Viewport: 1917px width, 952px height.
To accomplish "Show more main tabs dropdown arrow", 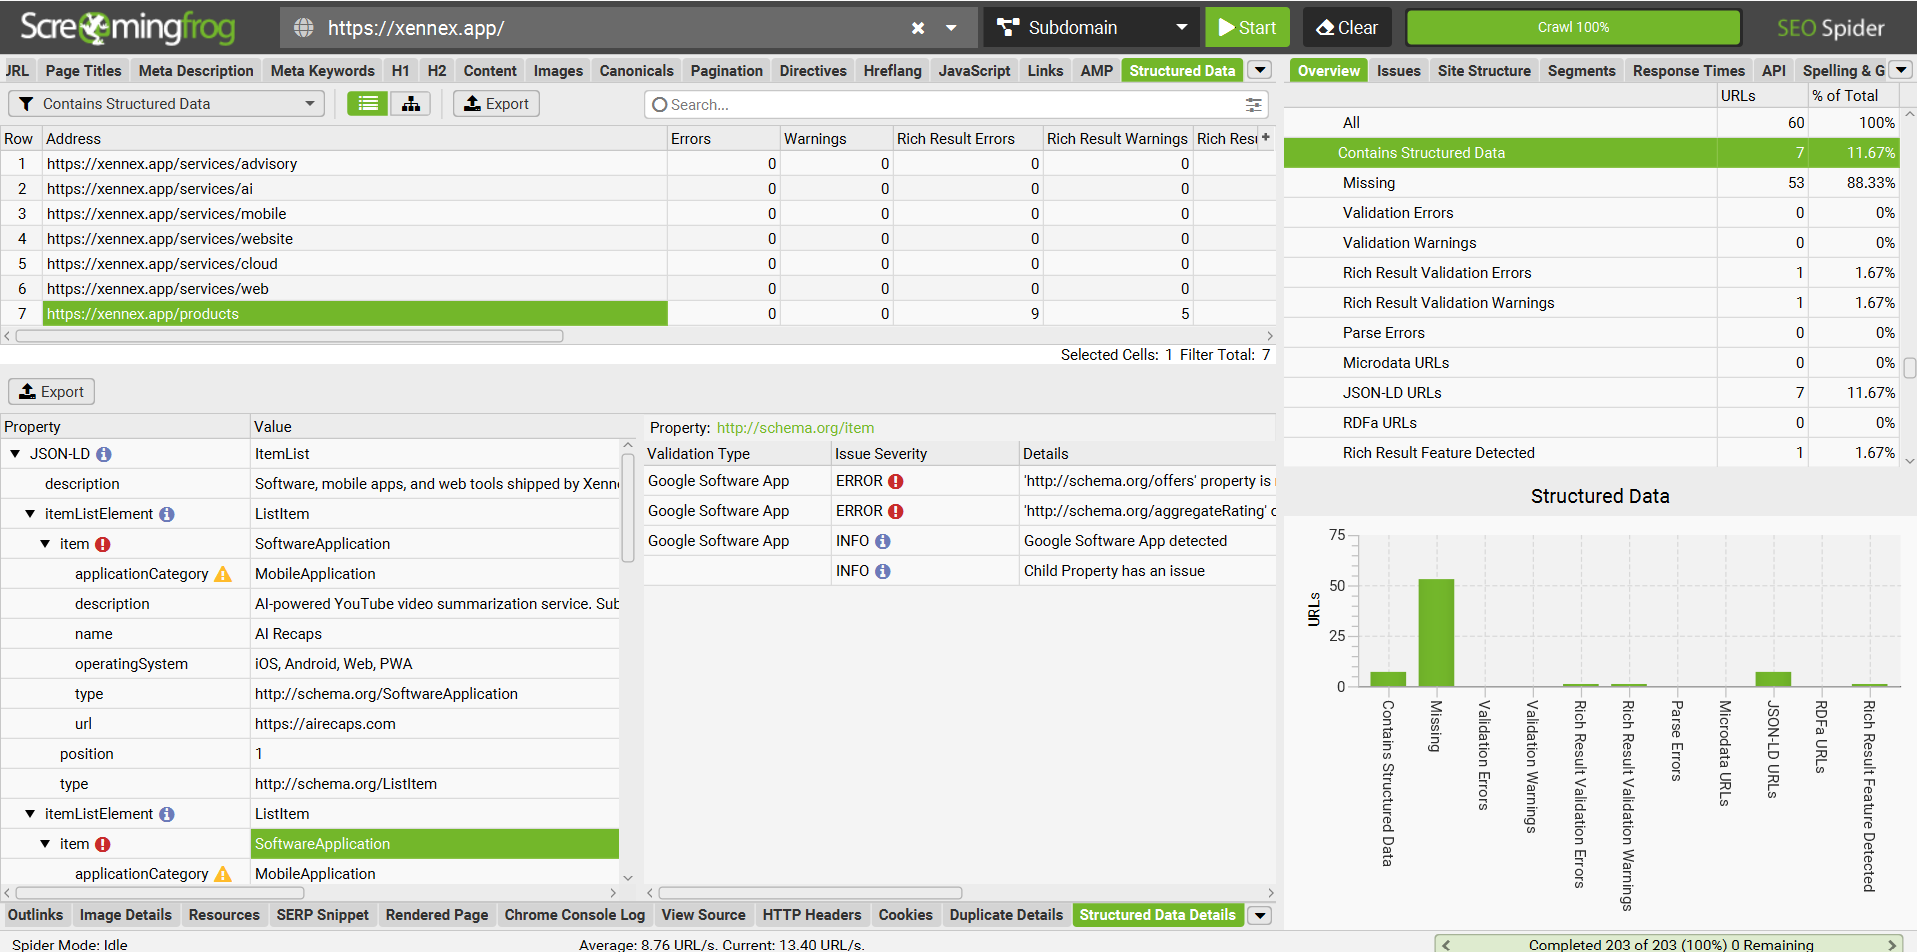I will click(1260, 70).
